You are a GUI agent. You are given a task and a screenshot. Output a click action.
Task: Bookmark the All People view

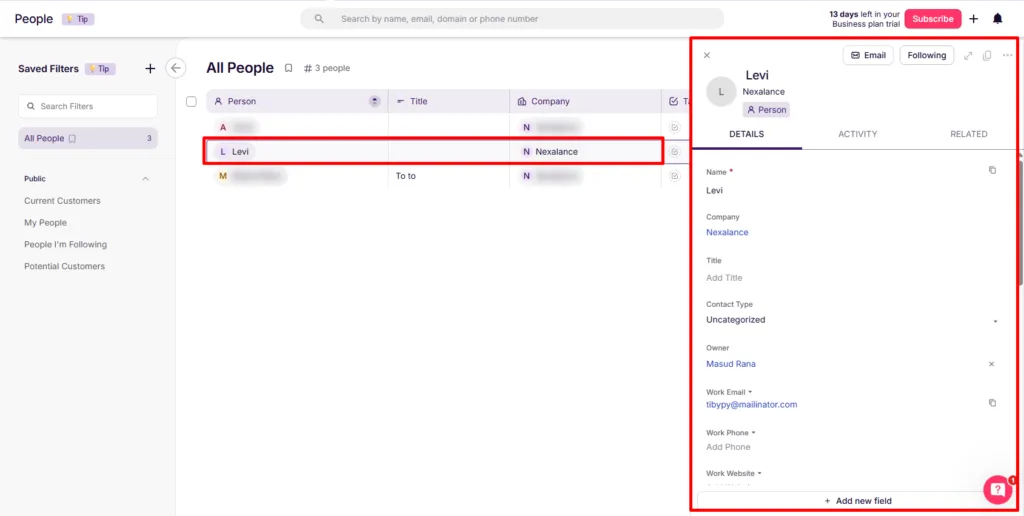coord(289,68)
